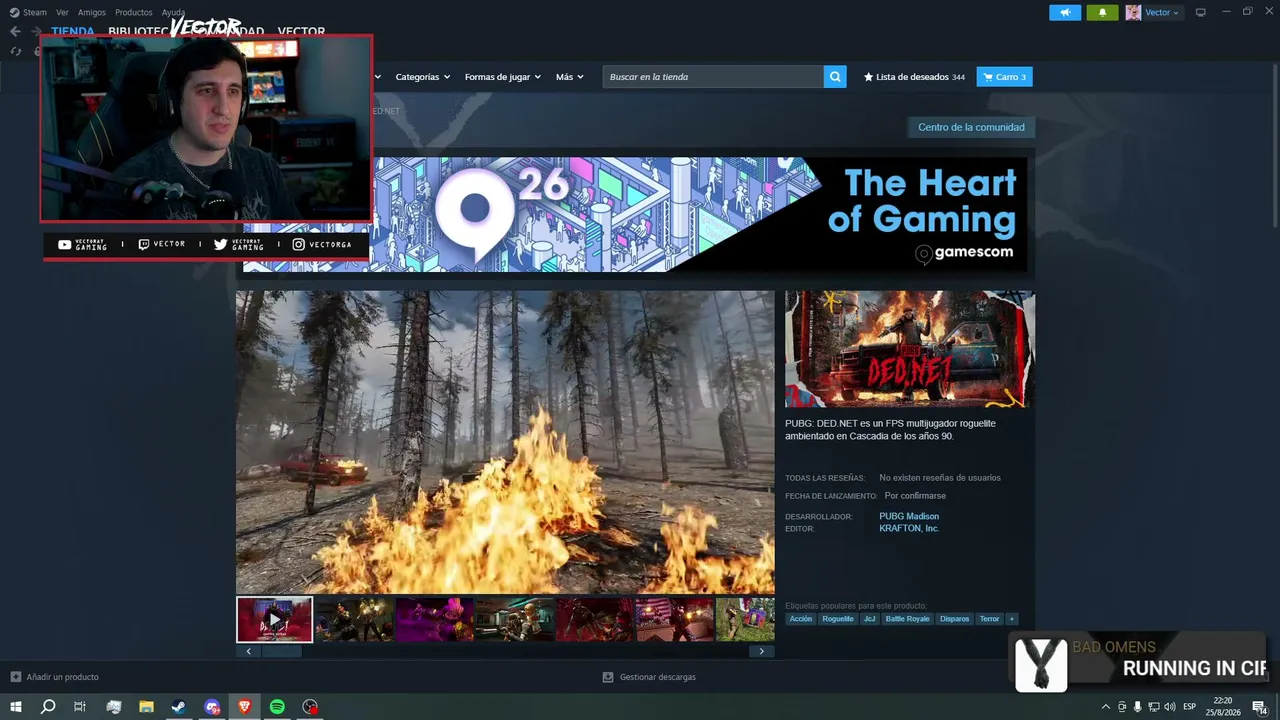This screenshot has height=720, width=1280.
Task: Open the Ver menu
Action: [62, 12]
